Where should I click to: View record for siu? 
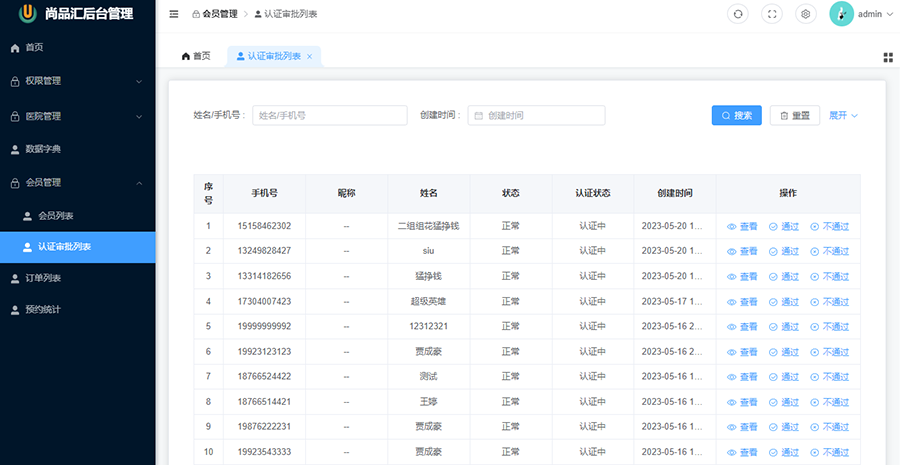[742, 251]
